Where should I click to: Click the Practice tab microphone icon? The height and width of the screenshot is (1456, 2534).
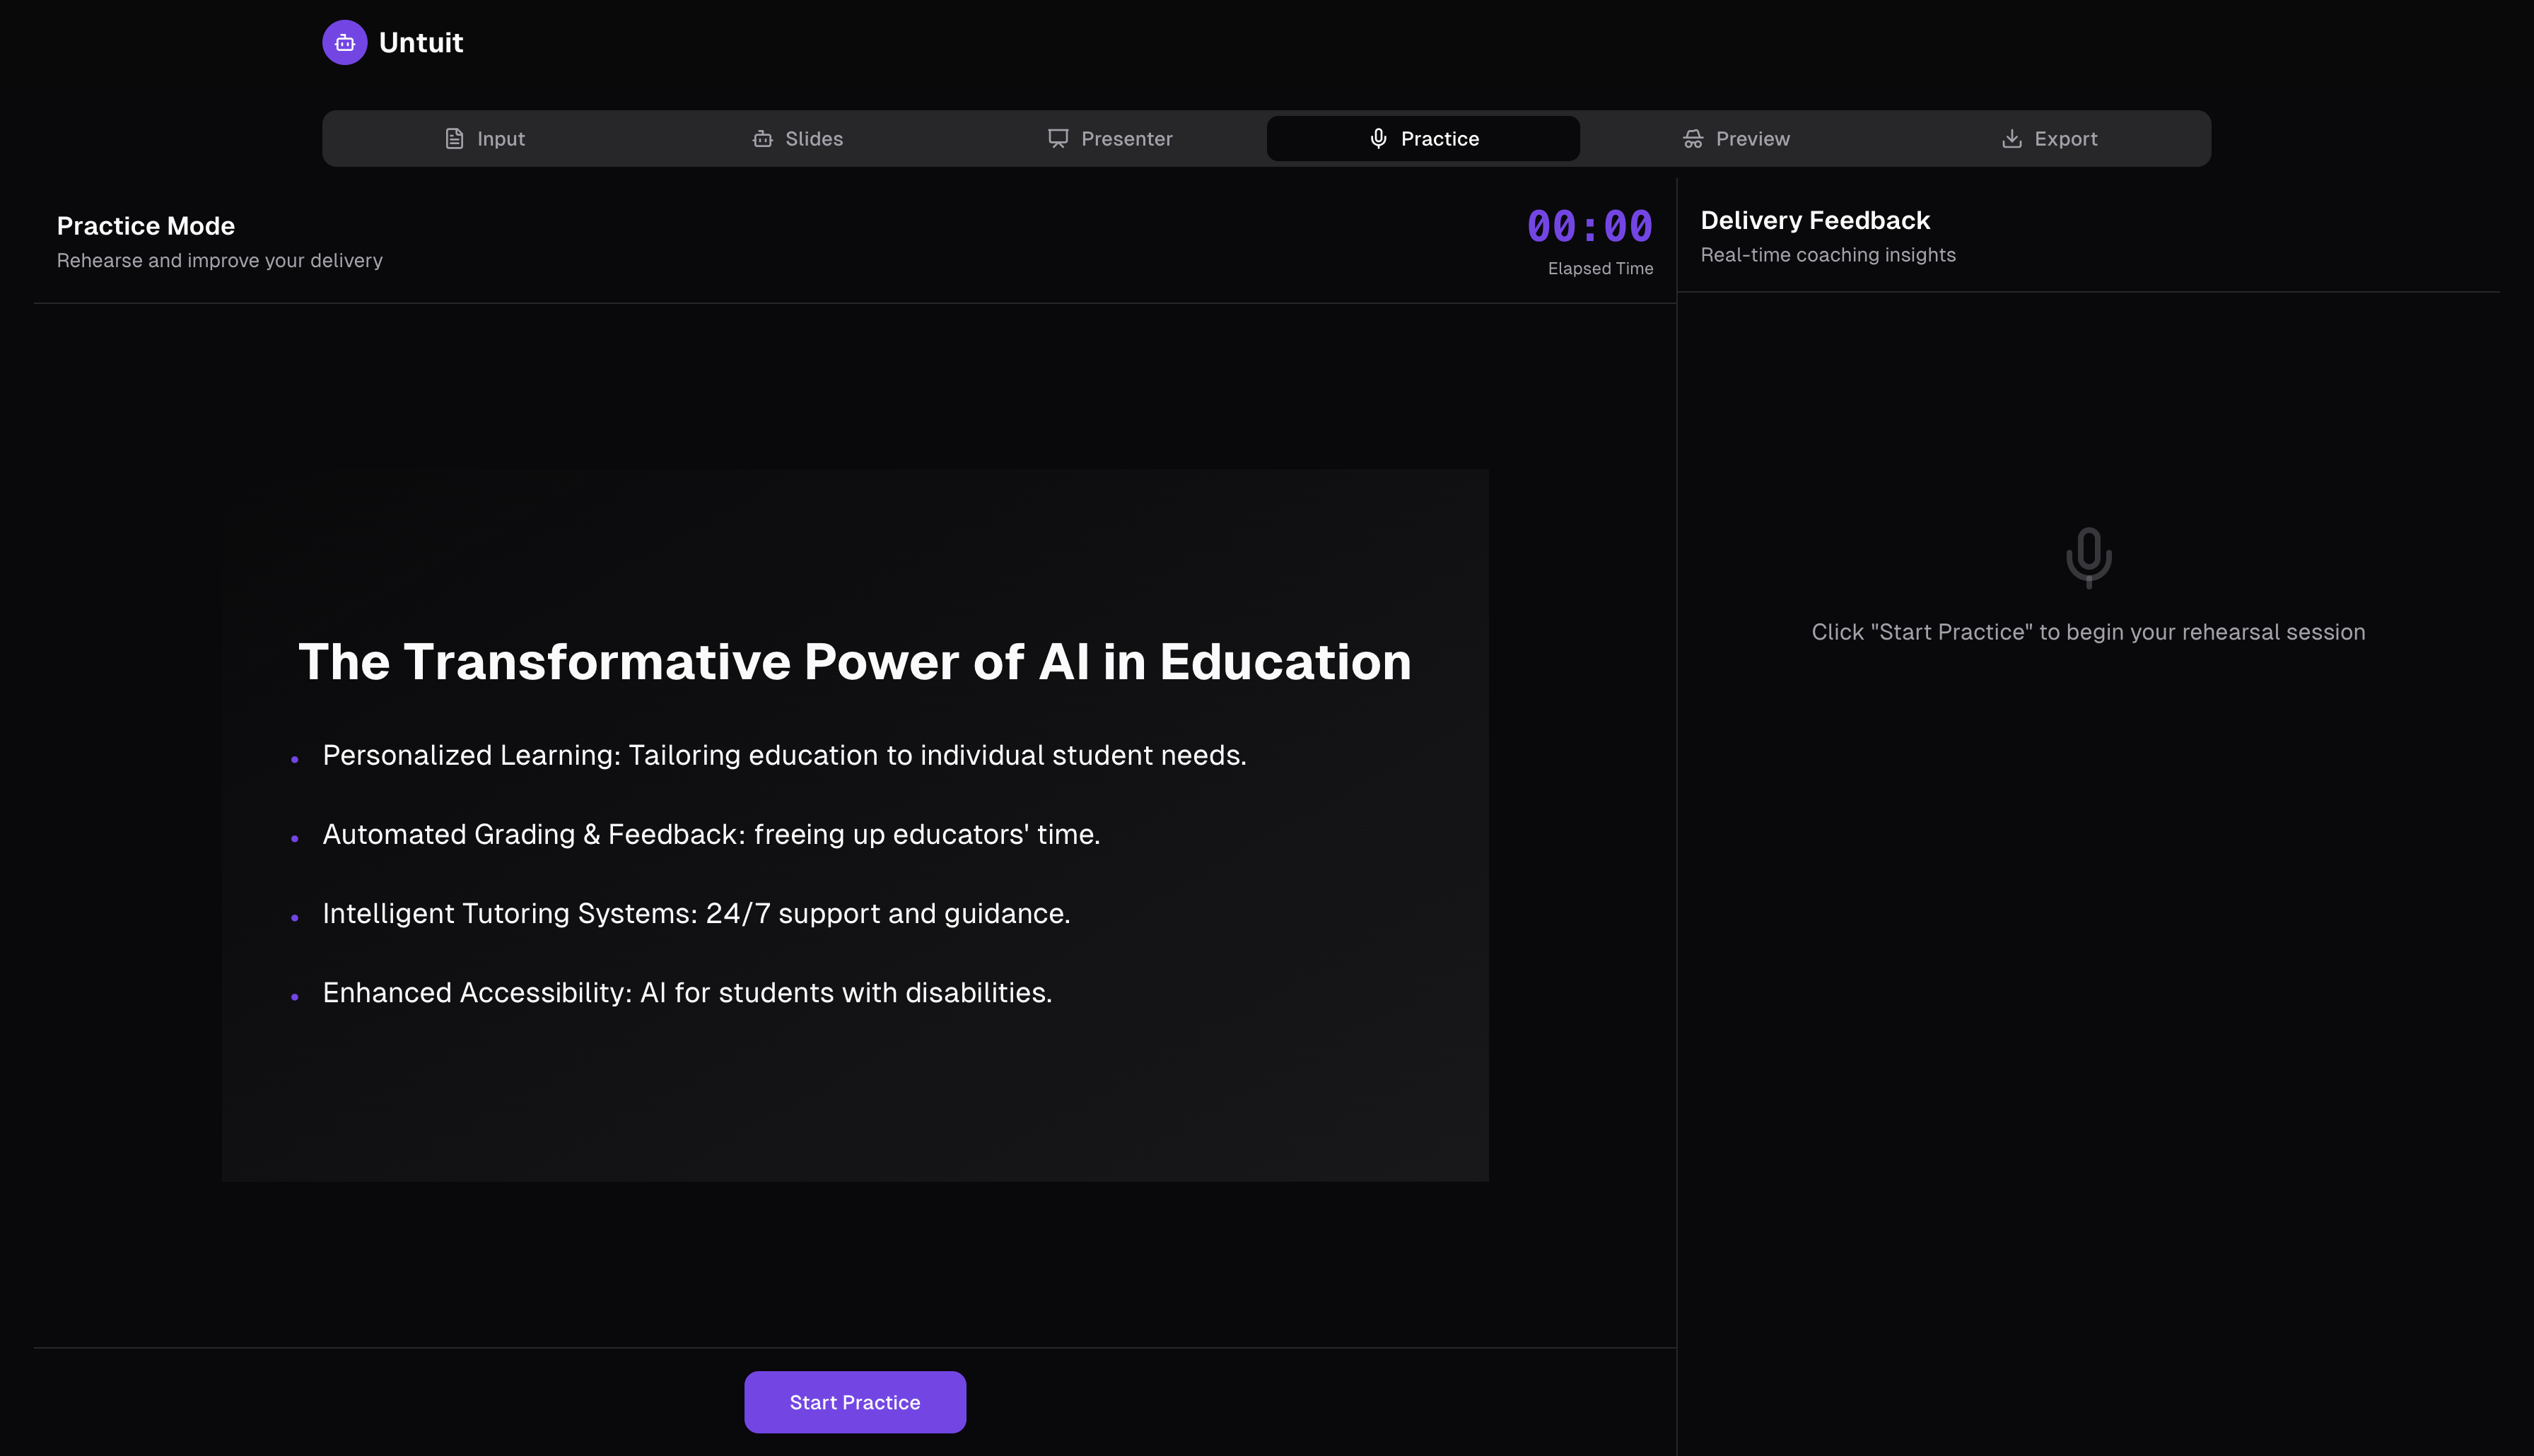1378,138
